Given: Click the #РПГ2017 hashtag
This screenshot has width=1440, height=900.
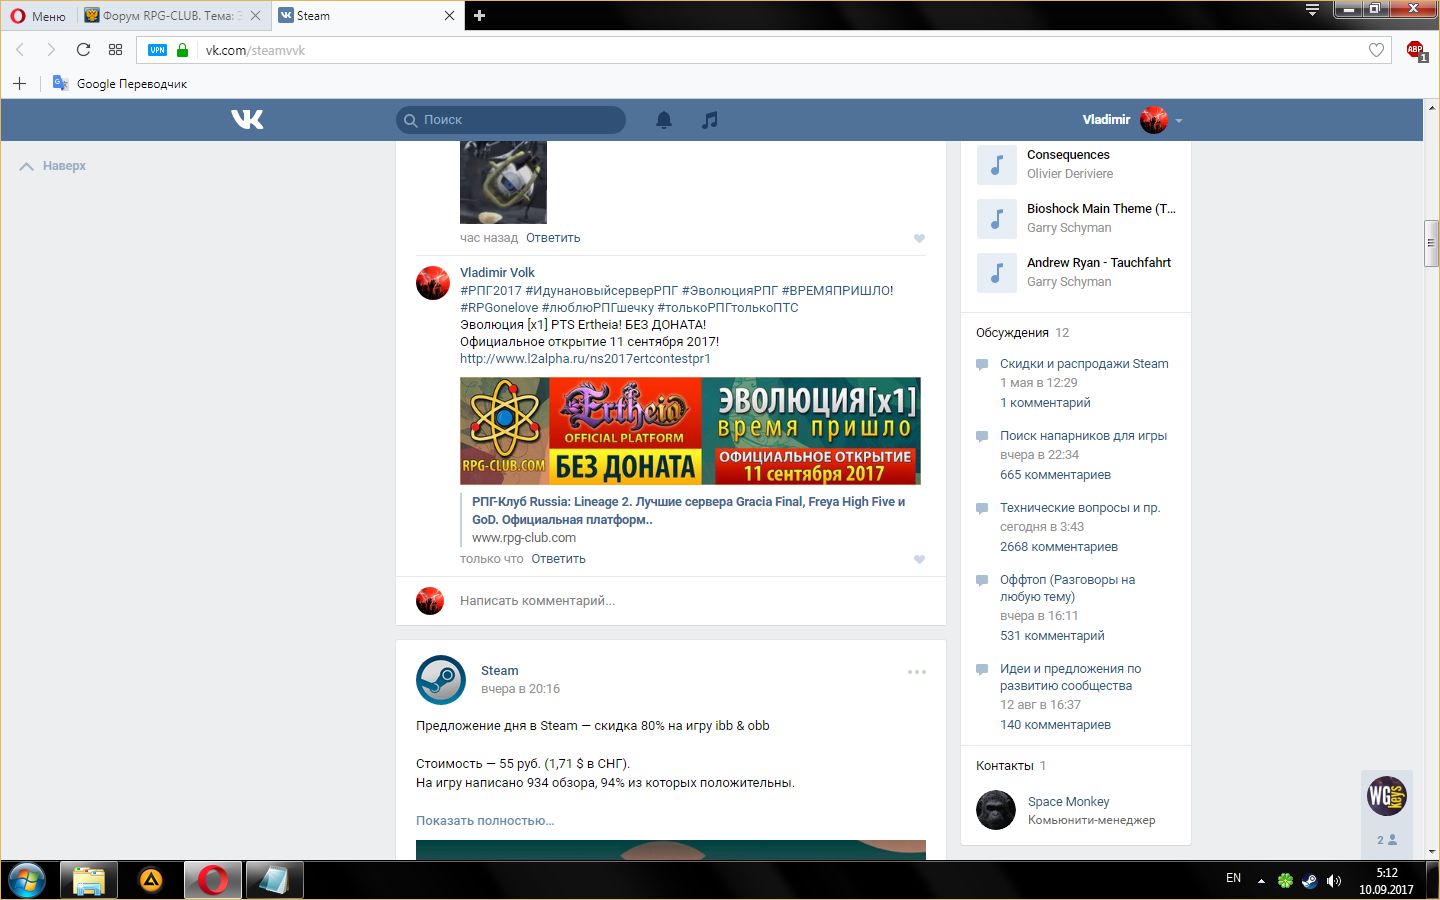Looking at the screenshot, I should coord(491,291).
